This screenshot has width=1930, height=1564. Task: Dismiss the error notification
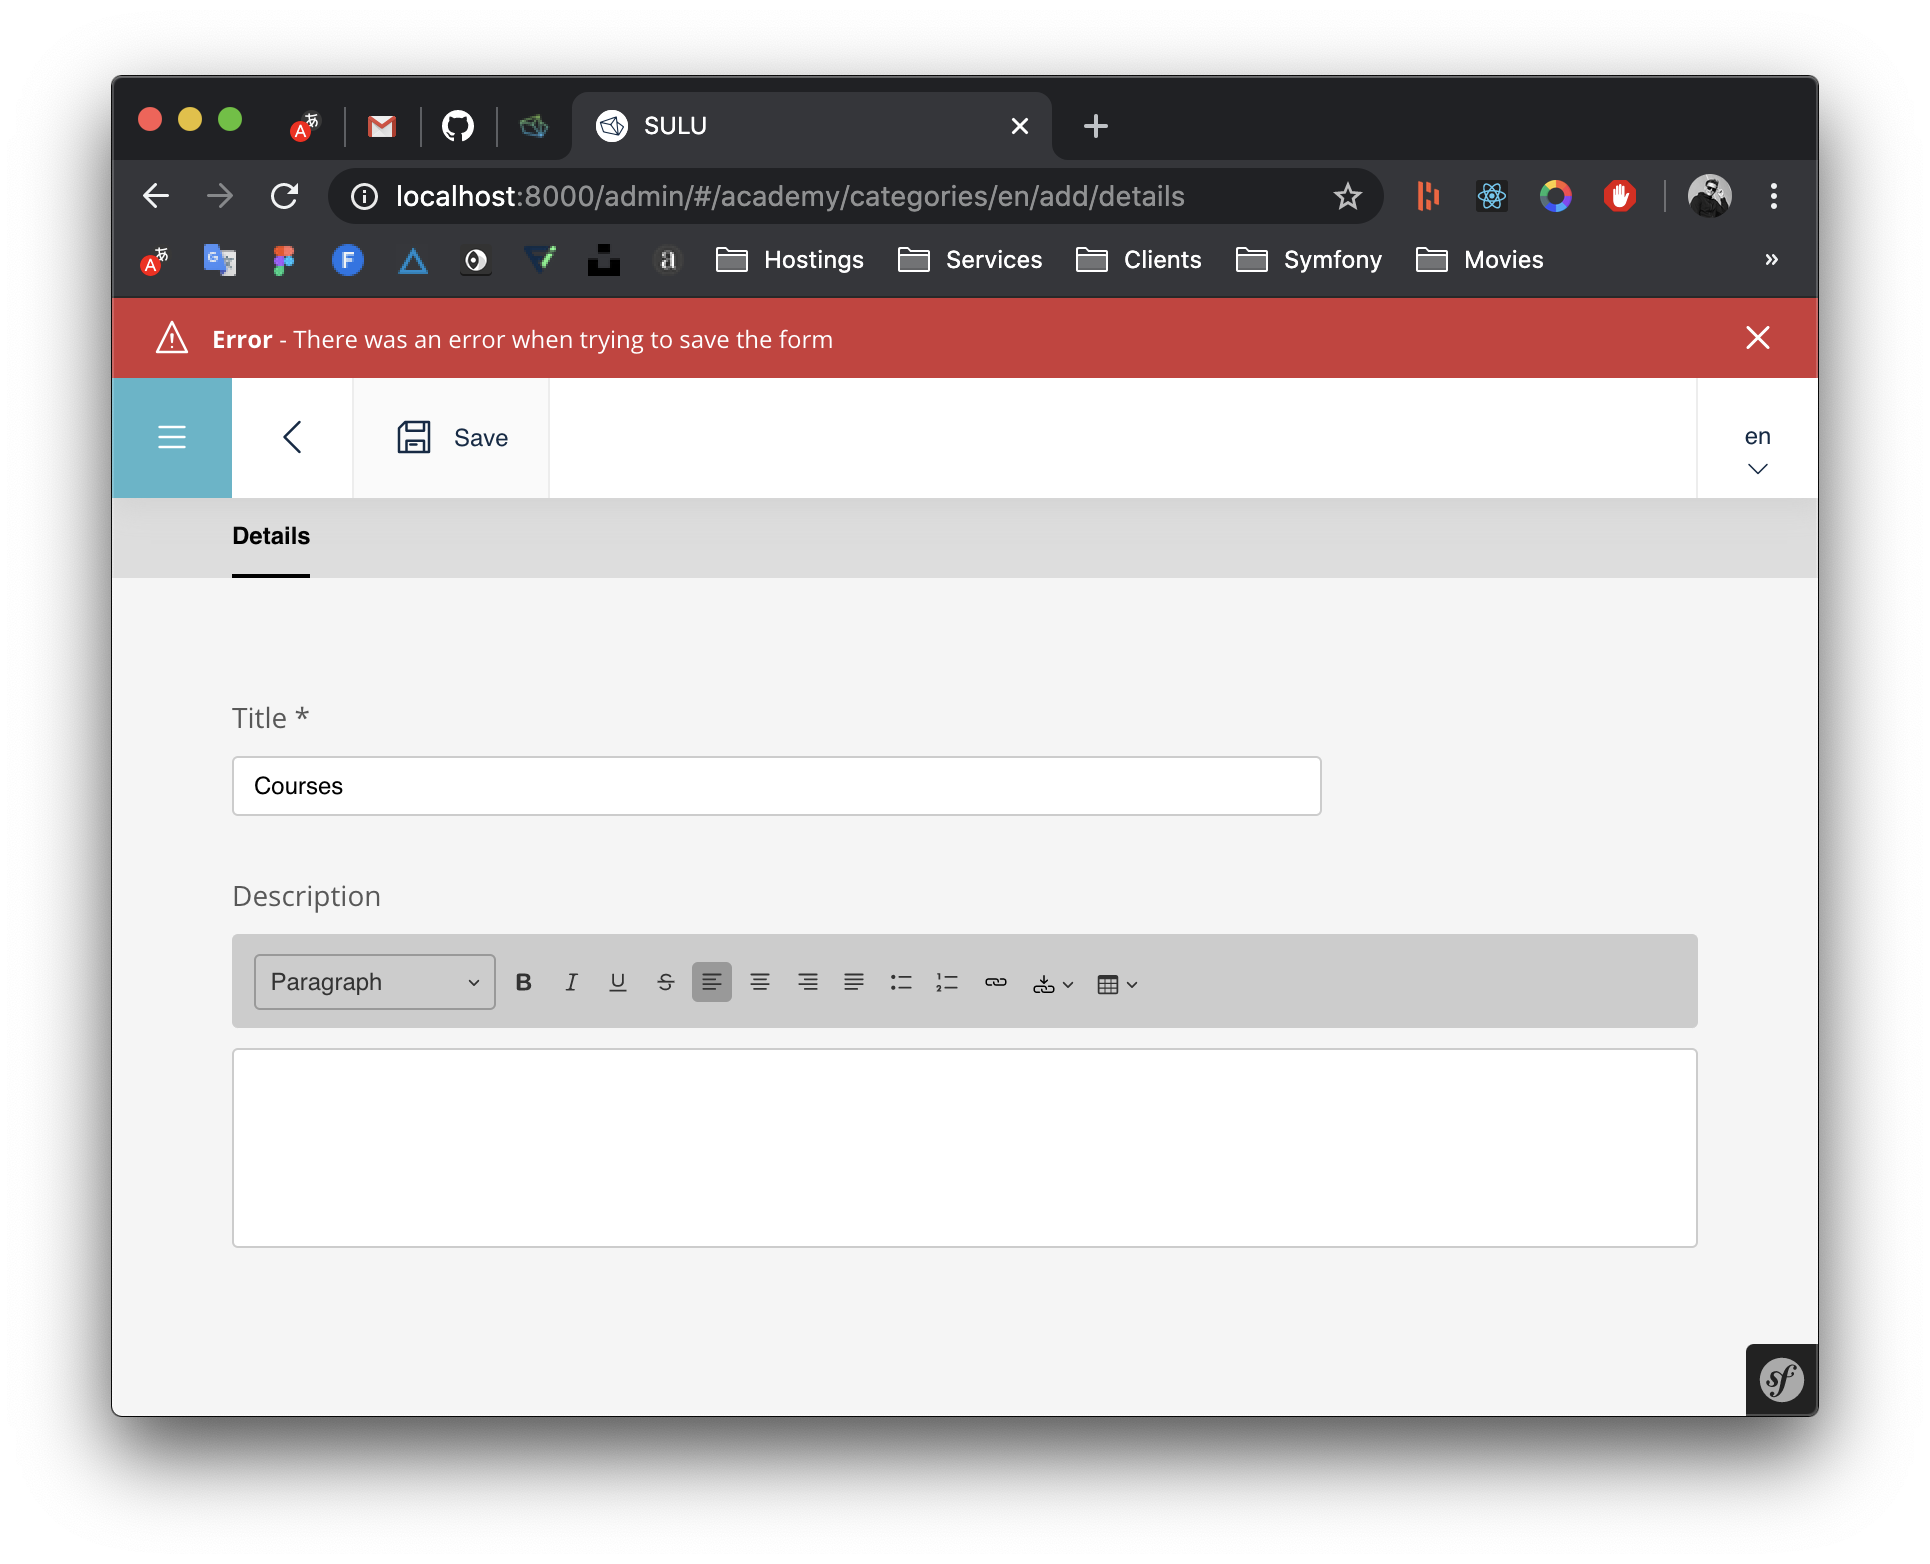pos(1759,338)
